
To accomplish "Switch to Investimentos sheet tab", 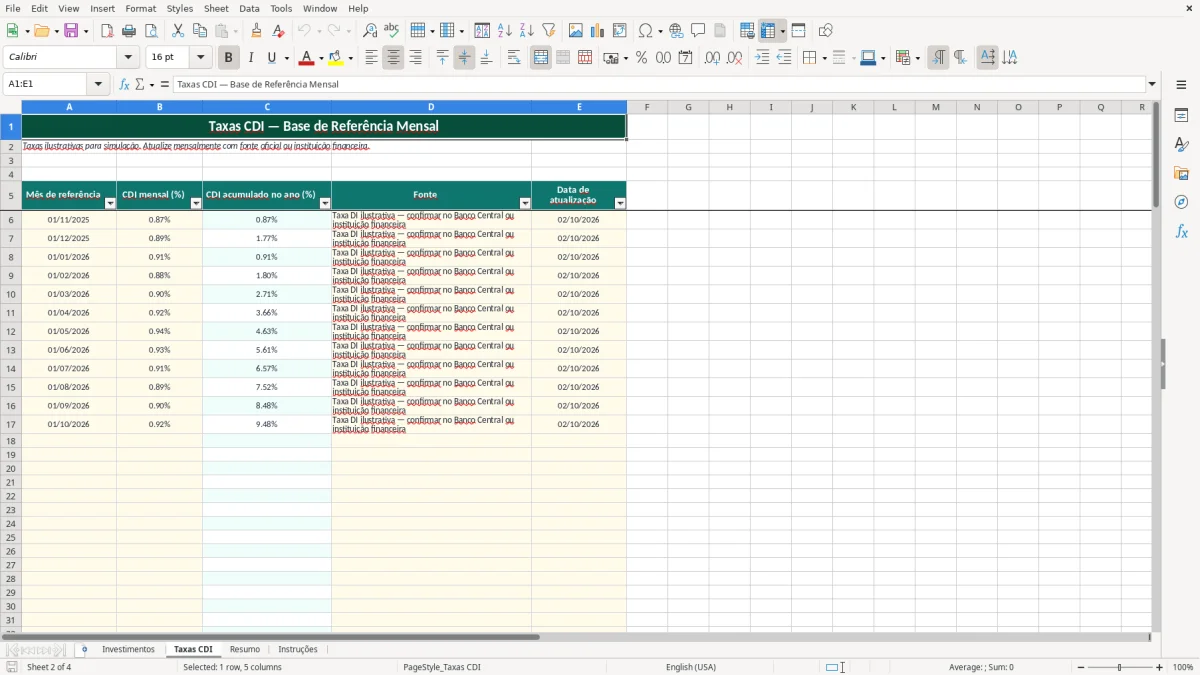I will coord(128,649).
